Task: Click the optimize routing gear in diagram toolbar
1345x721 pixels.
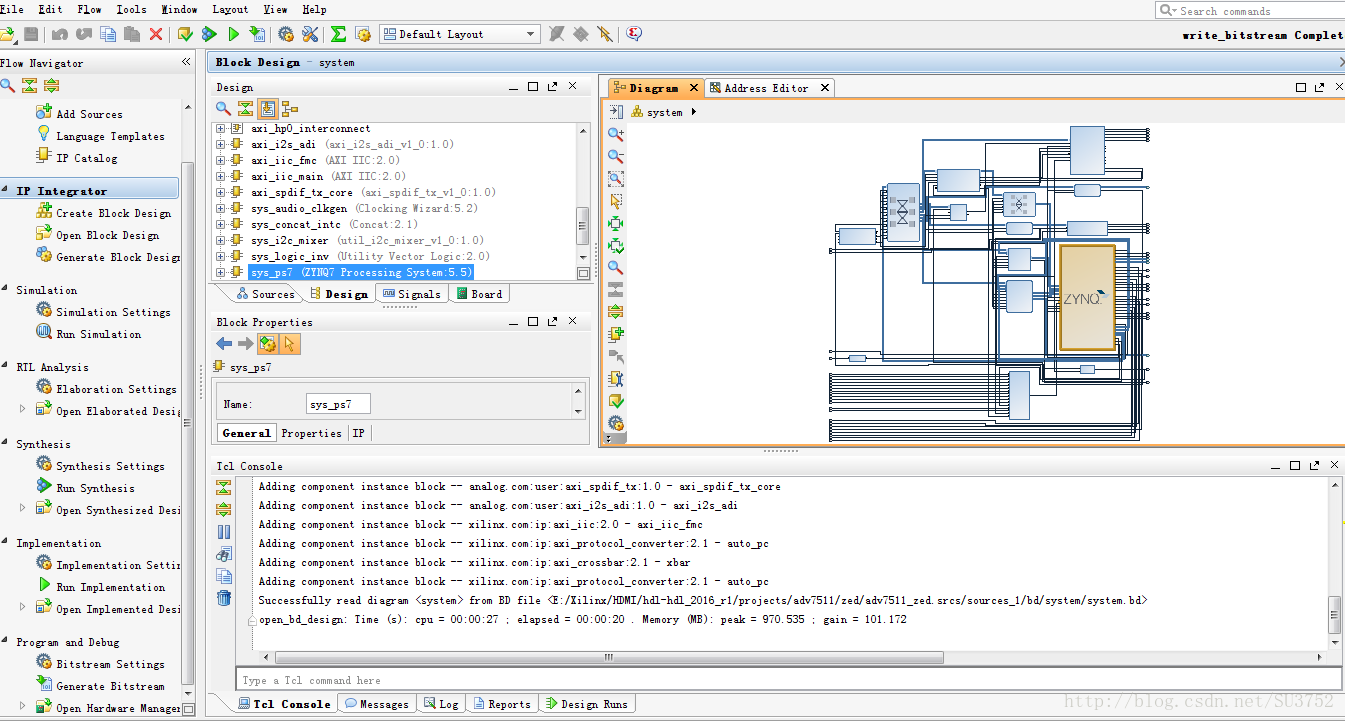Action: pyautogui.click(x=616, y=423)
